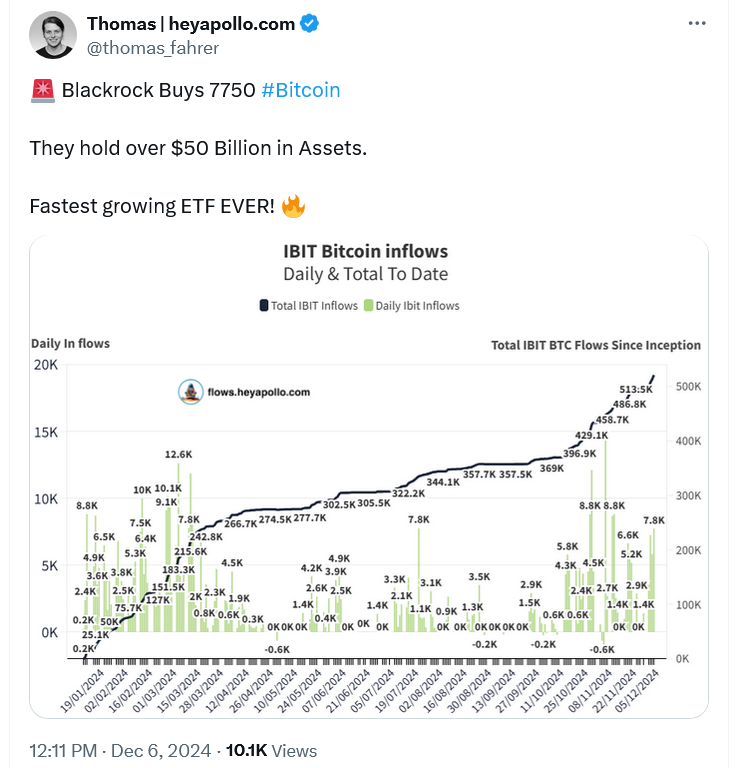Toggle the Total IBIT Inflows legend label
This screenshot has width=739, height=768.
pyautogui.click(x=314, y=306)
